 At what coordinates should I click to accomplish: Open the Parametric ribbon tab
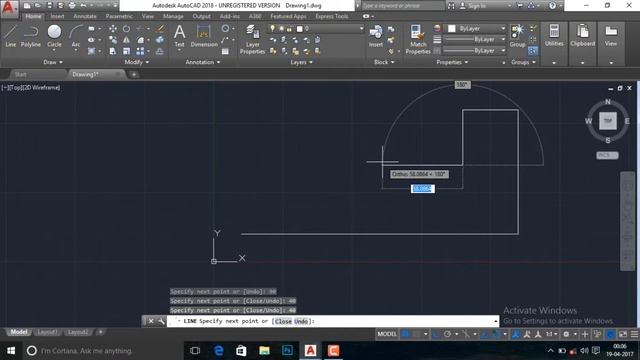pos(119,16)
